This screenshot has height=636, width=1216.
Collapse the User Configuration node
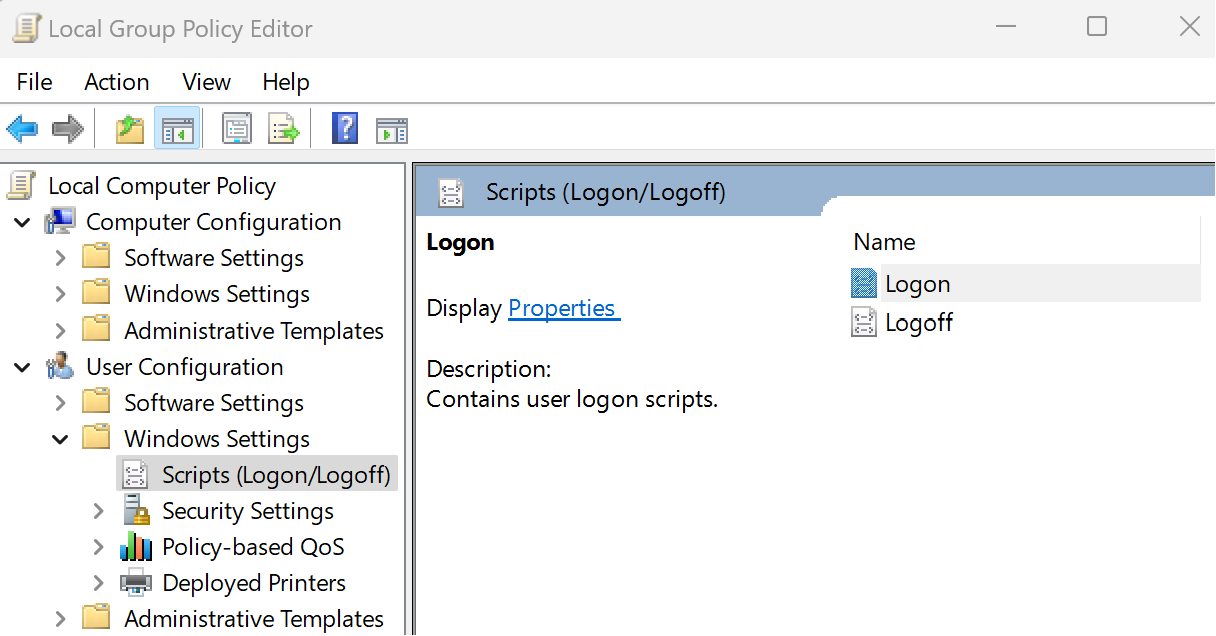pos(23,367)
